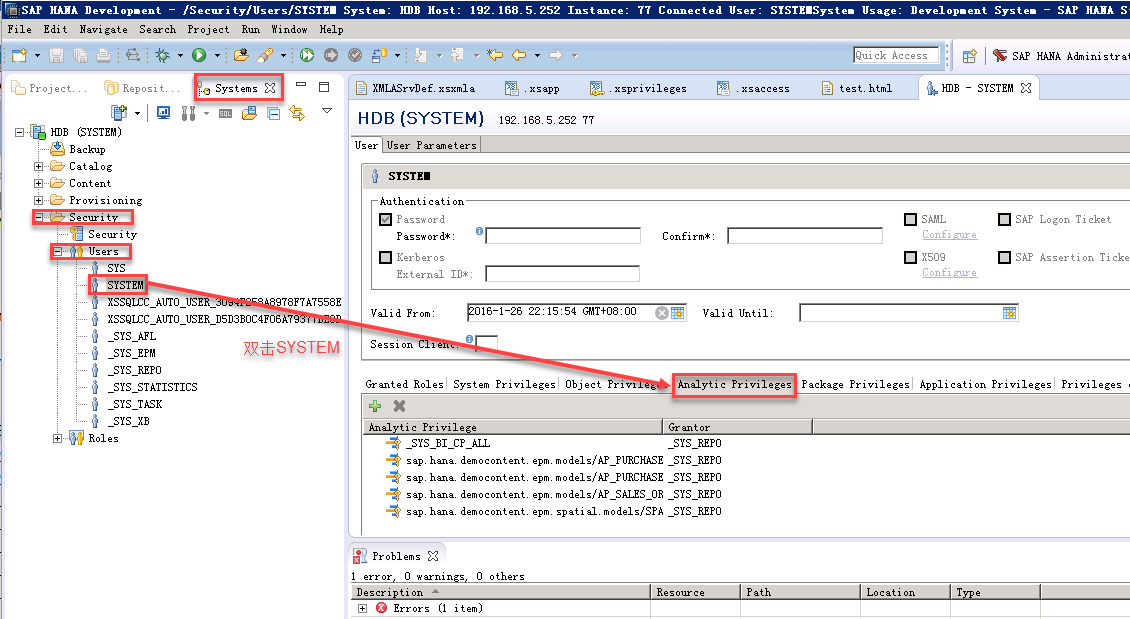The height and width of the screenshot is (619, 1130).
Task: Click Collapse All icon in Systems view
Action: tap(274, 113)
